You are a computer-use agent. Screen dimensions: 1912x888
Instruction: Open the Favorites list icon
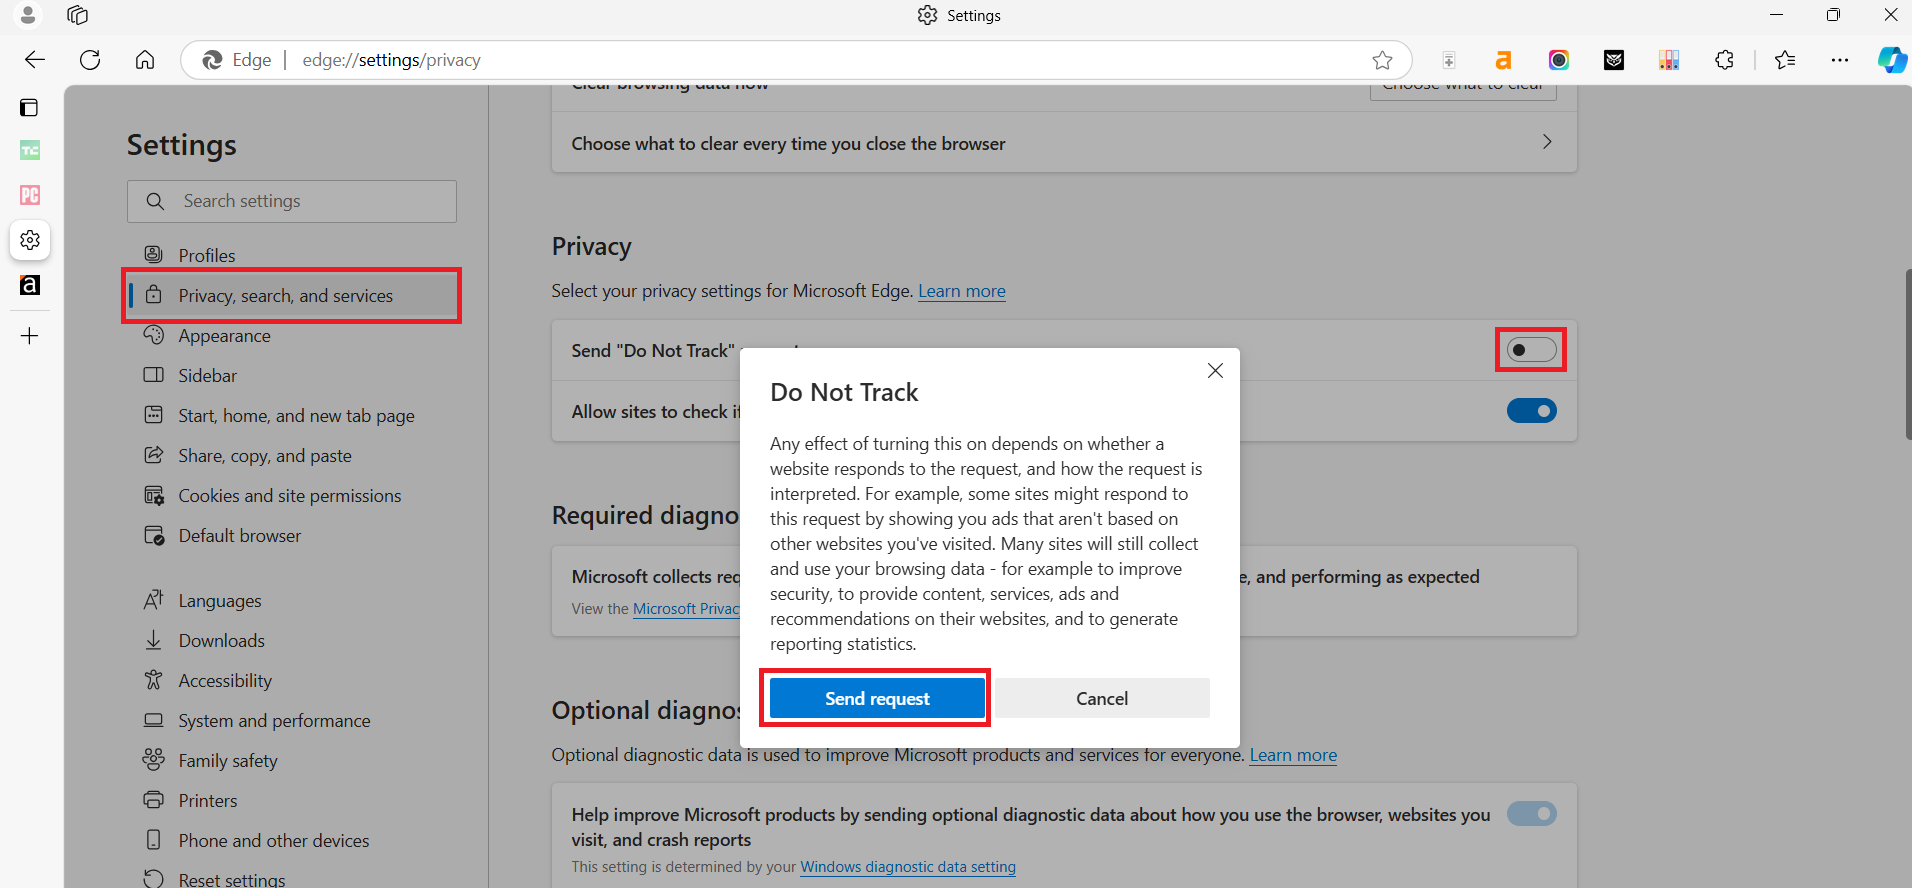(1785, 60)
